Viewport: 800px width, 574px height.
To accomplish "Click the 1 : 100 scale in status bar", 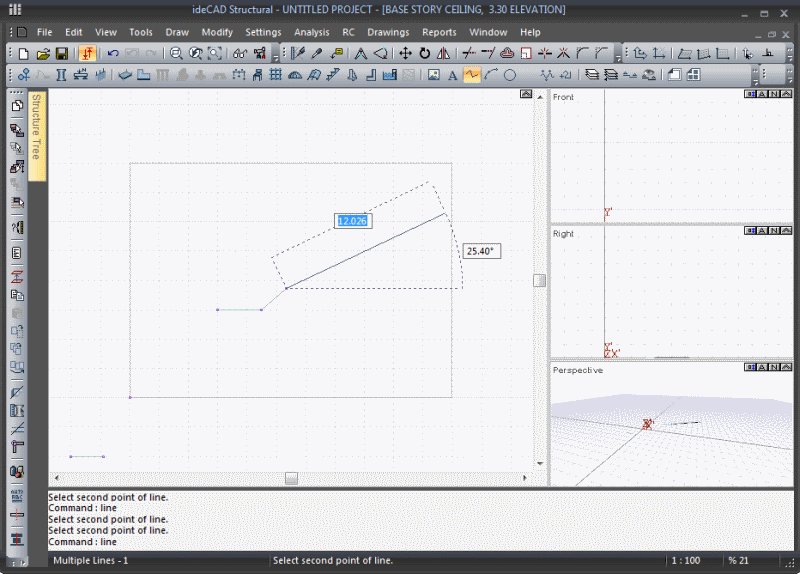I will tap(686, 560).
